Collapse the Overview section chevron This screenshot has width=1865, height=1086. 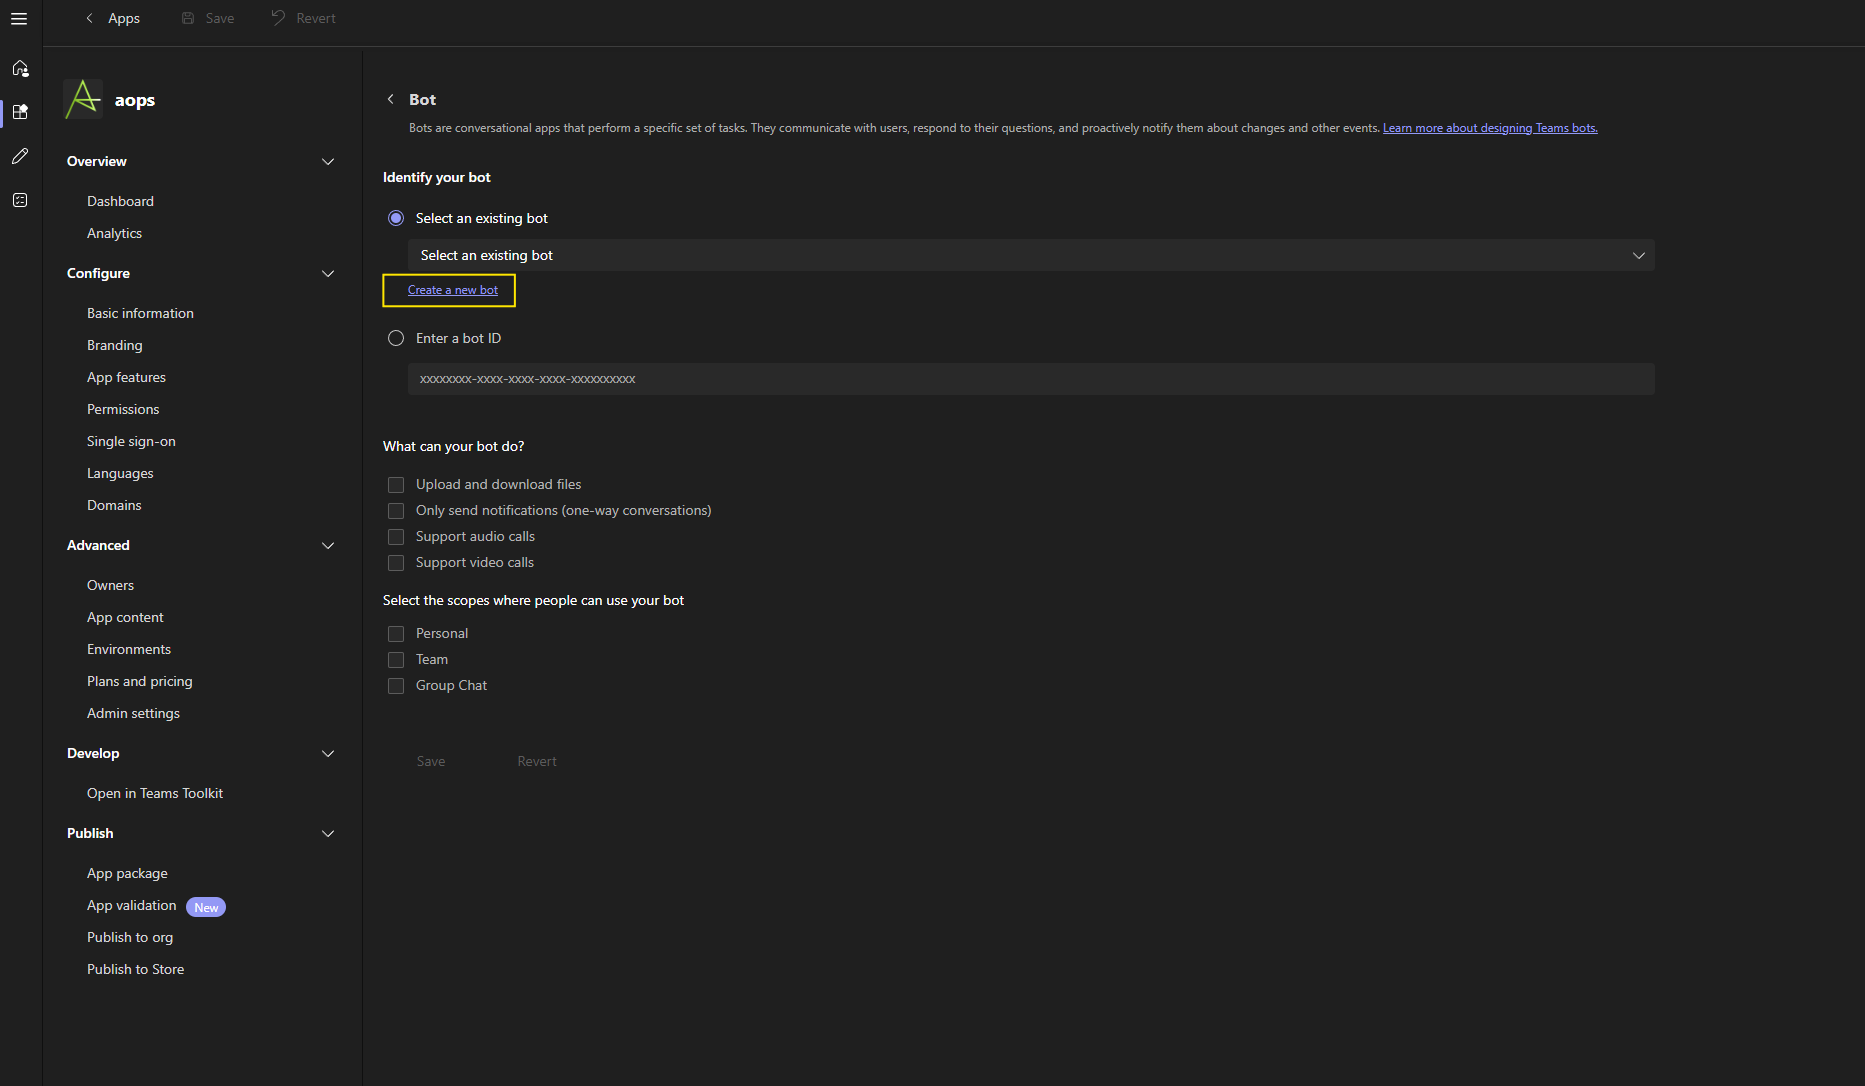point(328,162)
